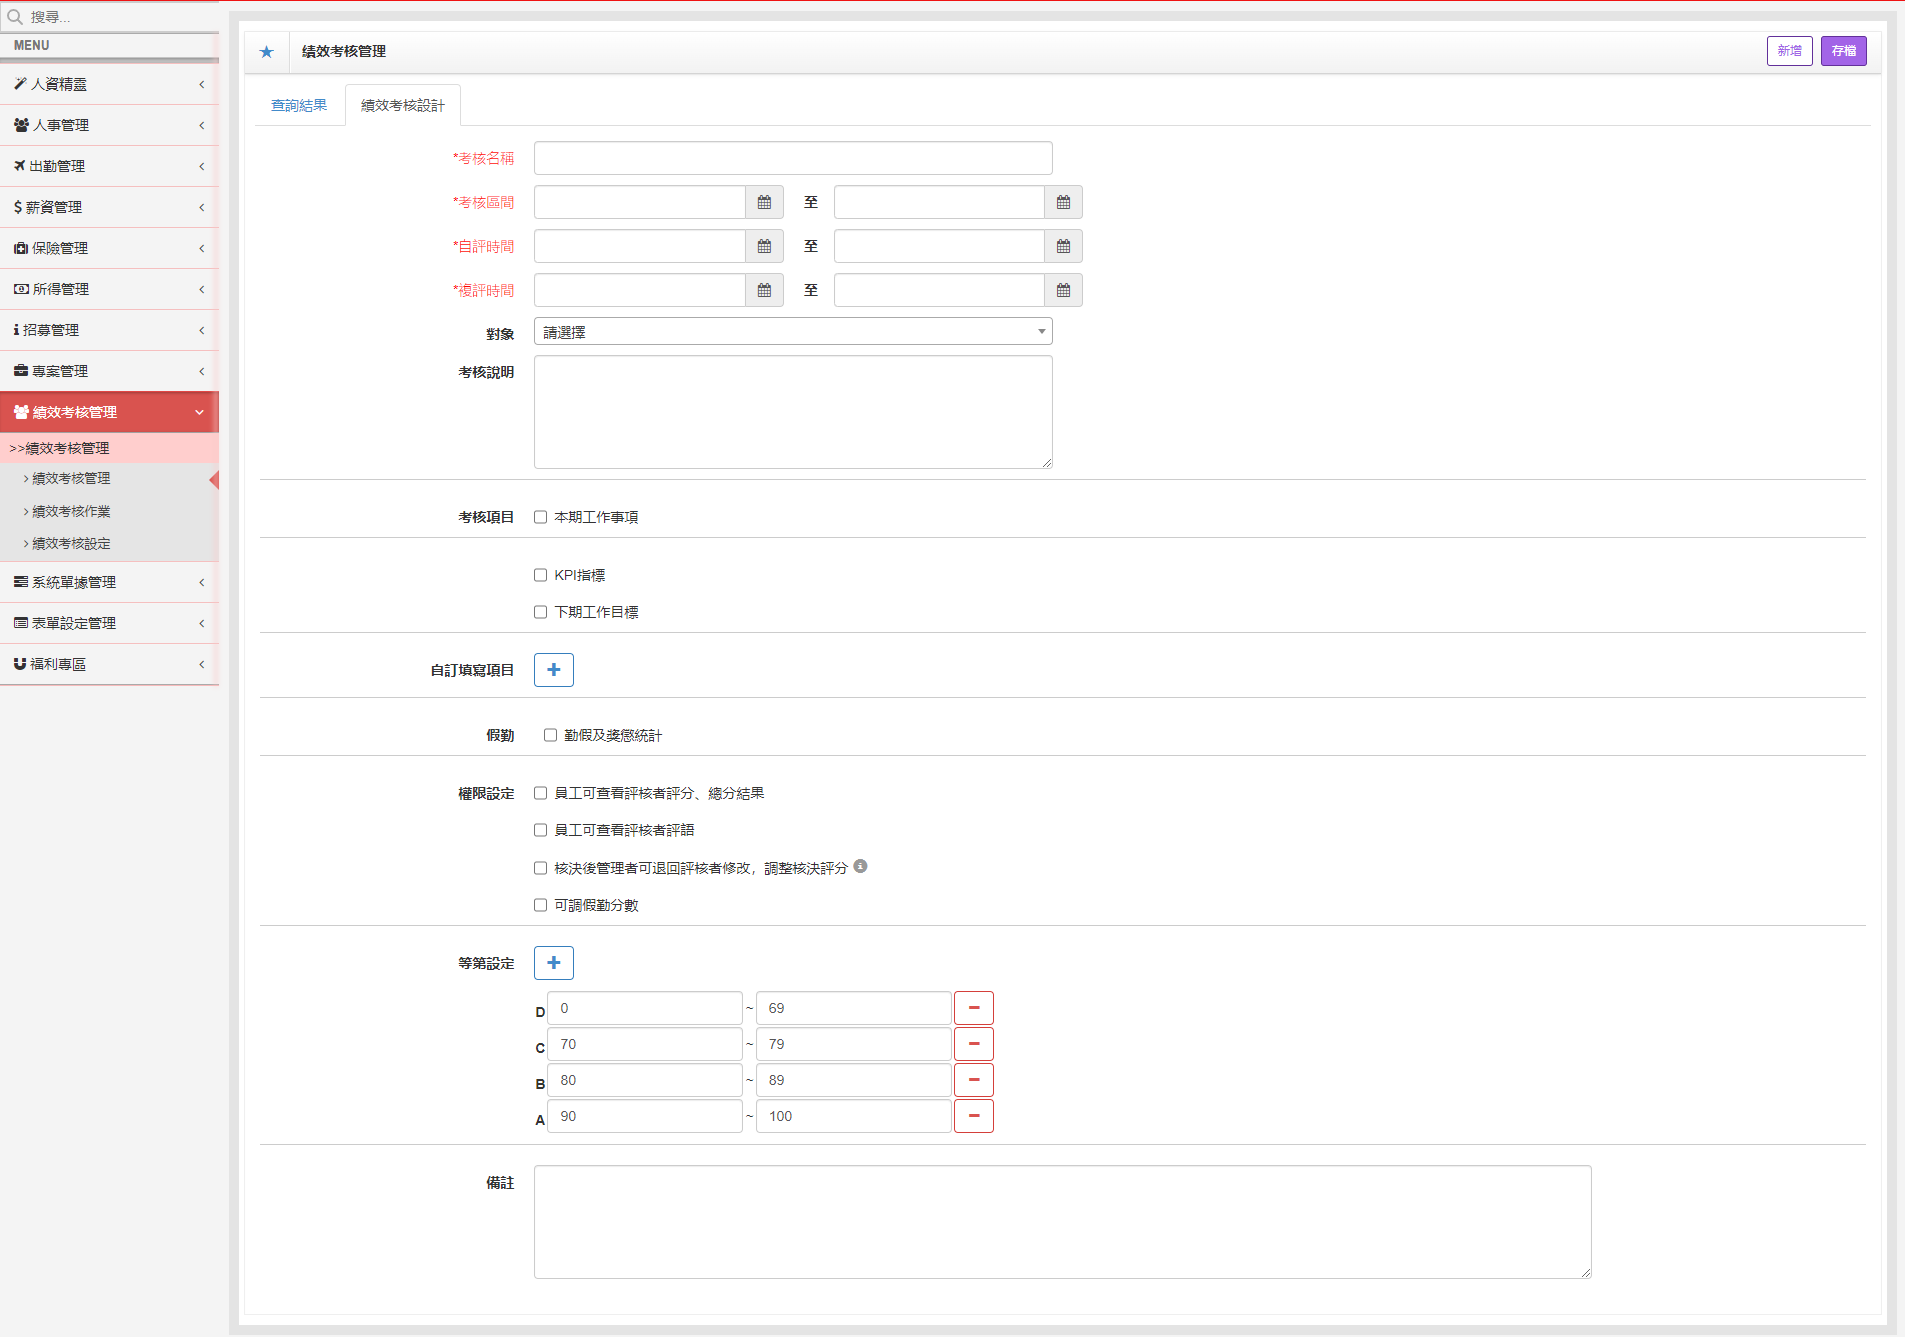Open 績效考核作業 submenu item
This screenshot has width=1905, height=1337.
71,511
